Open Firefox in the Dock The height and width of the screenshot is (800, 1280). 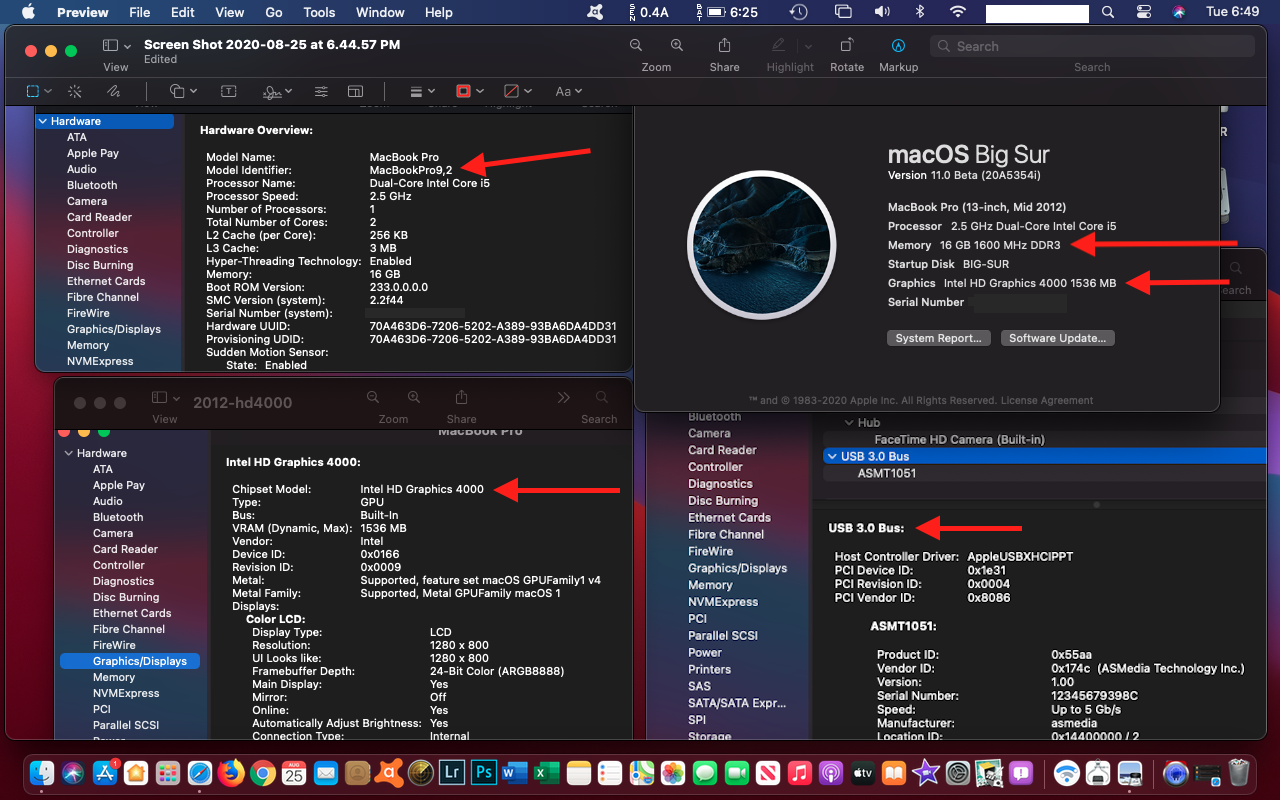point(231,773)
